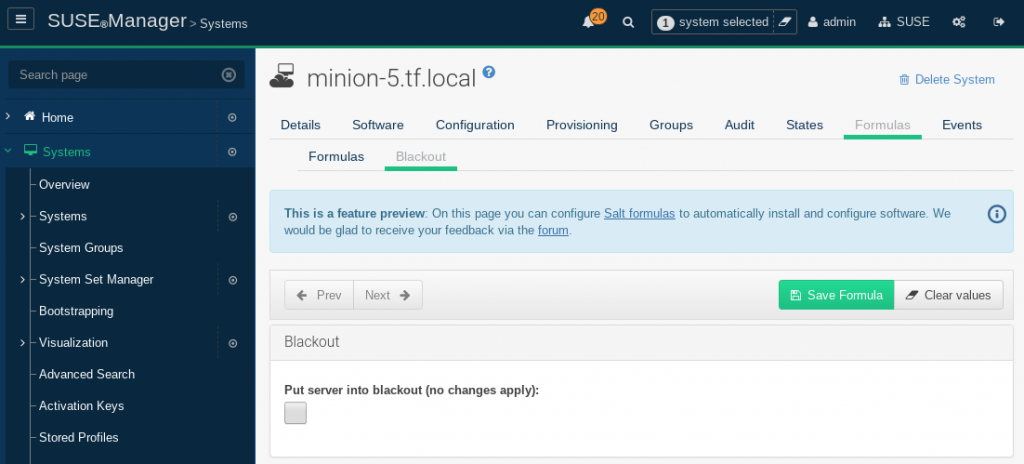Switch to the Software tab
Screen dimensions: 1024x464
coord(377,125)
